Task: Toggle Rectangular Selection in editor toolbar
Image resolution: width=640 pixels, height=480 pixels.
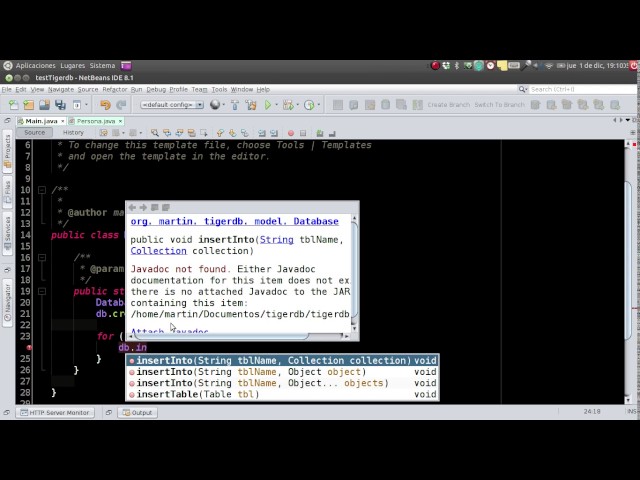Action: pyautogui.click(x=204, y=133)
